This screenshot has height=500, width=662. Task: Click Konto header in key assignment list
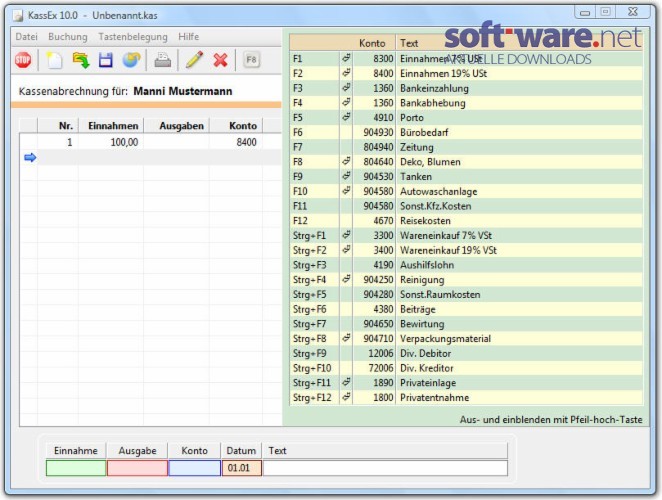pos(372,43)
